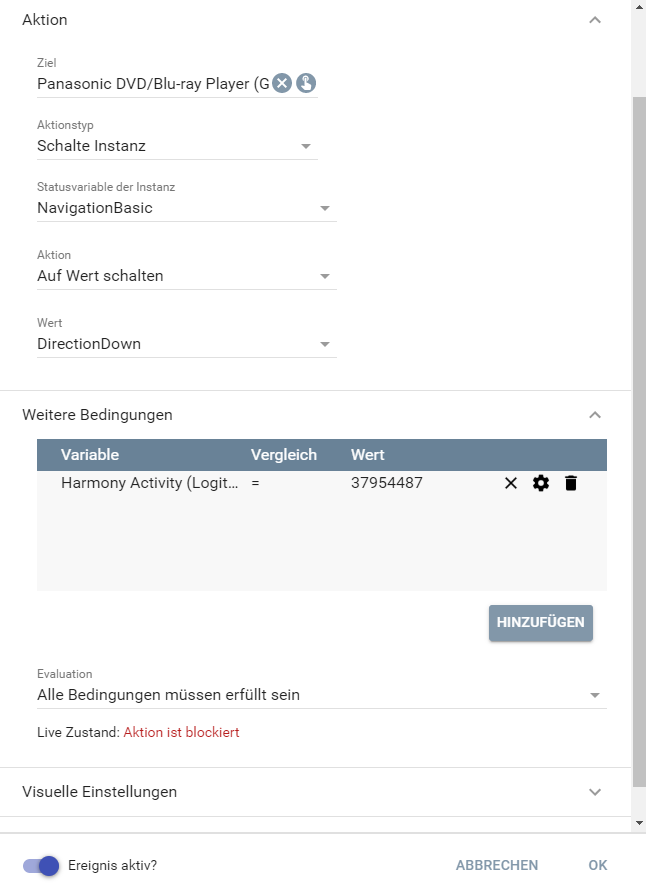Click the select-target hand icon

pos(306,83)
